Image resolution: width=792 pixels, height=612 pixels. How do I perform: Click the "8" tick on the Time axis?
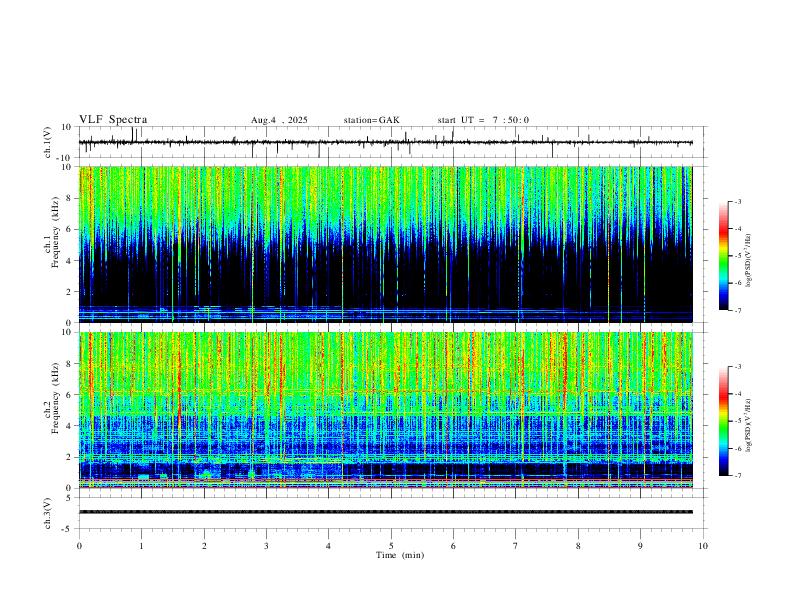[578, 546]
